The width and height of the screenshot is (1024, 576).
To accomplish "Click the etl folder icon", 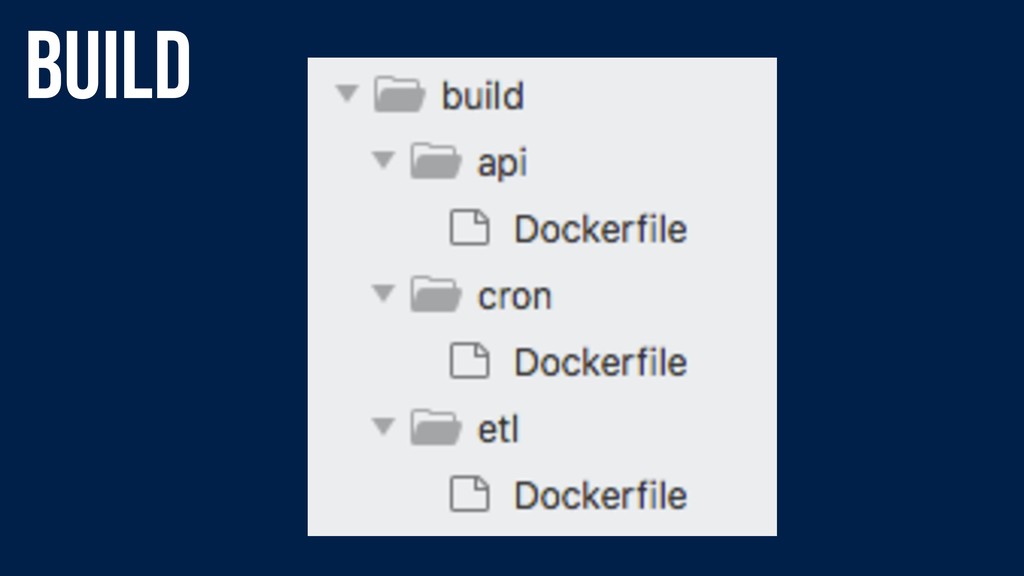I will click(436, 428).
